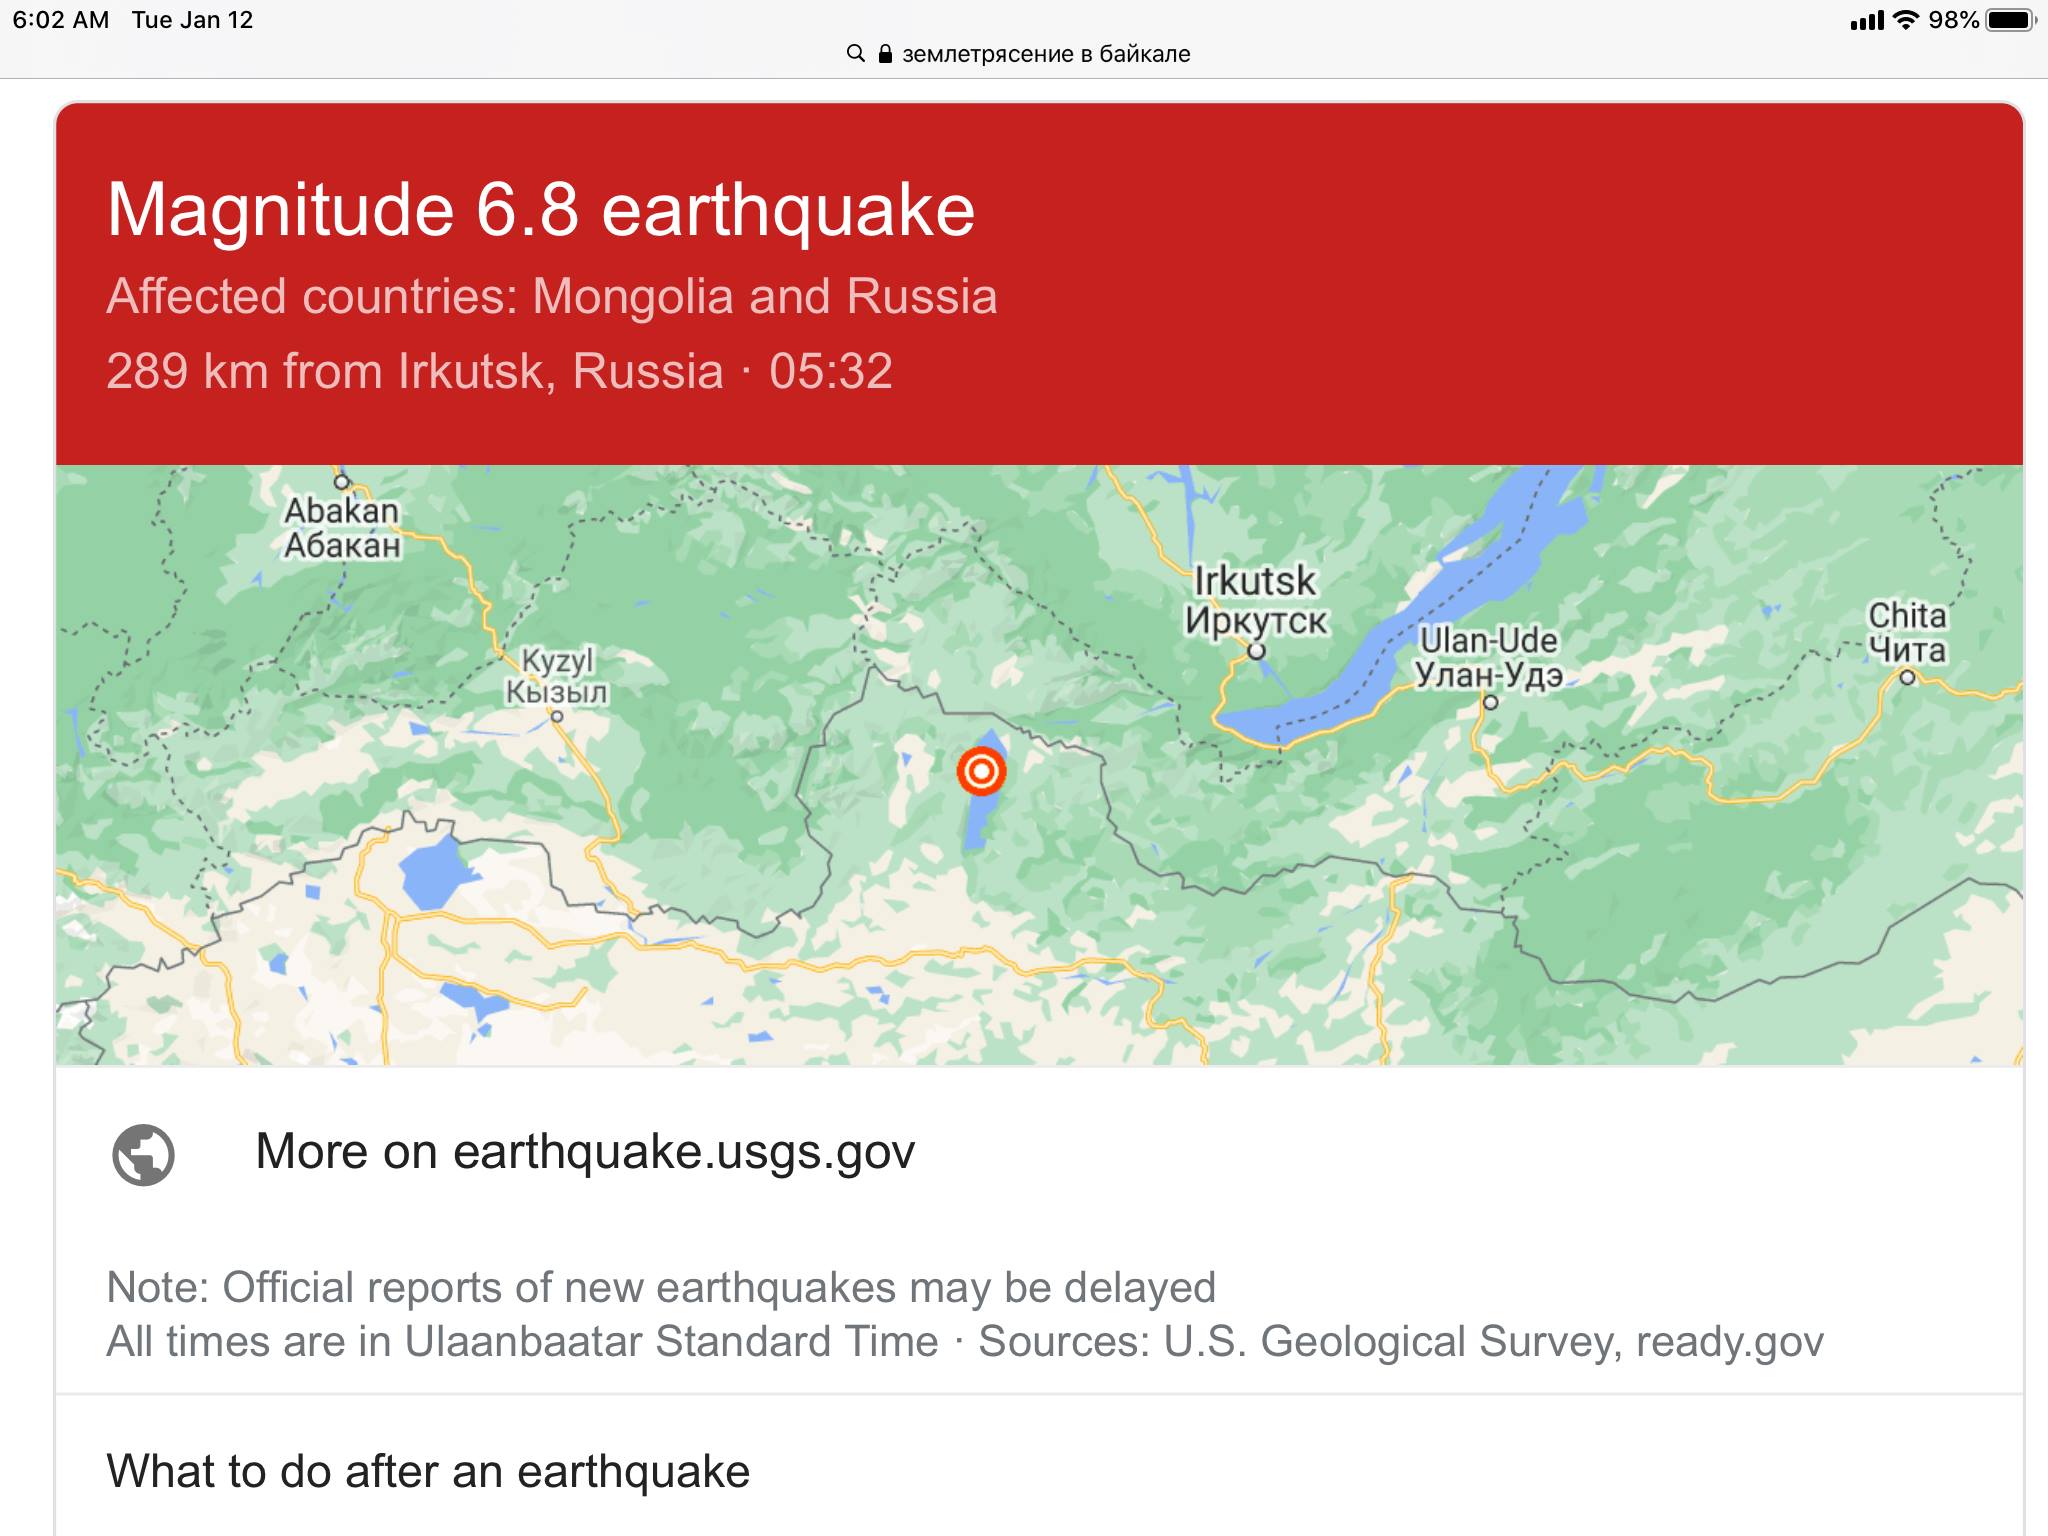Image resolution: width=2048 pixels, height=1536 pixels.
Task: Open More on earthquake.usgs.gov link
Action: pos(585,1151)
